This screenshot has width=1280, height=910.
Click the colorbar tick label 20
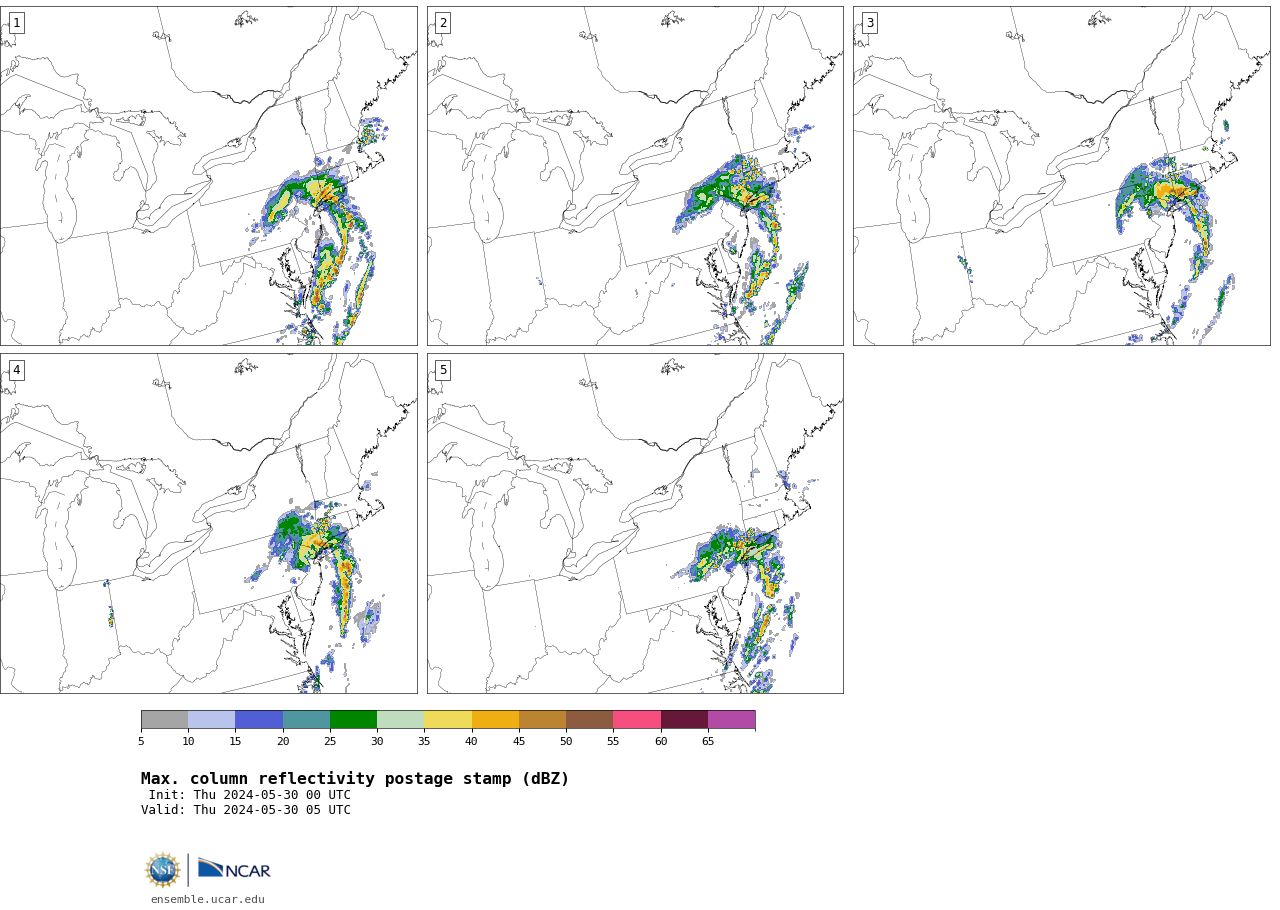283,742
